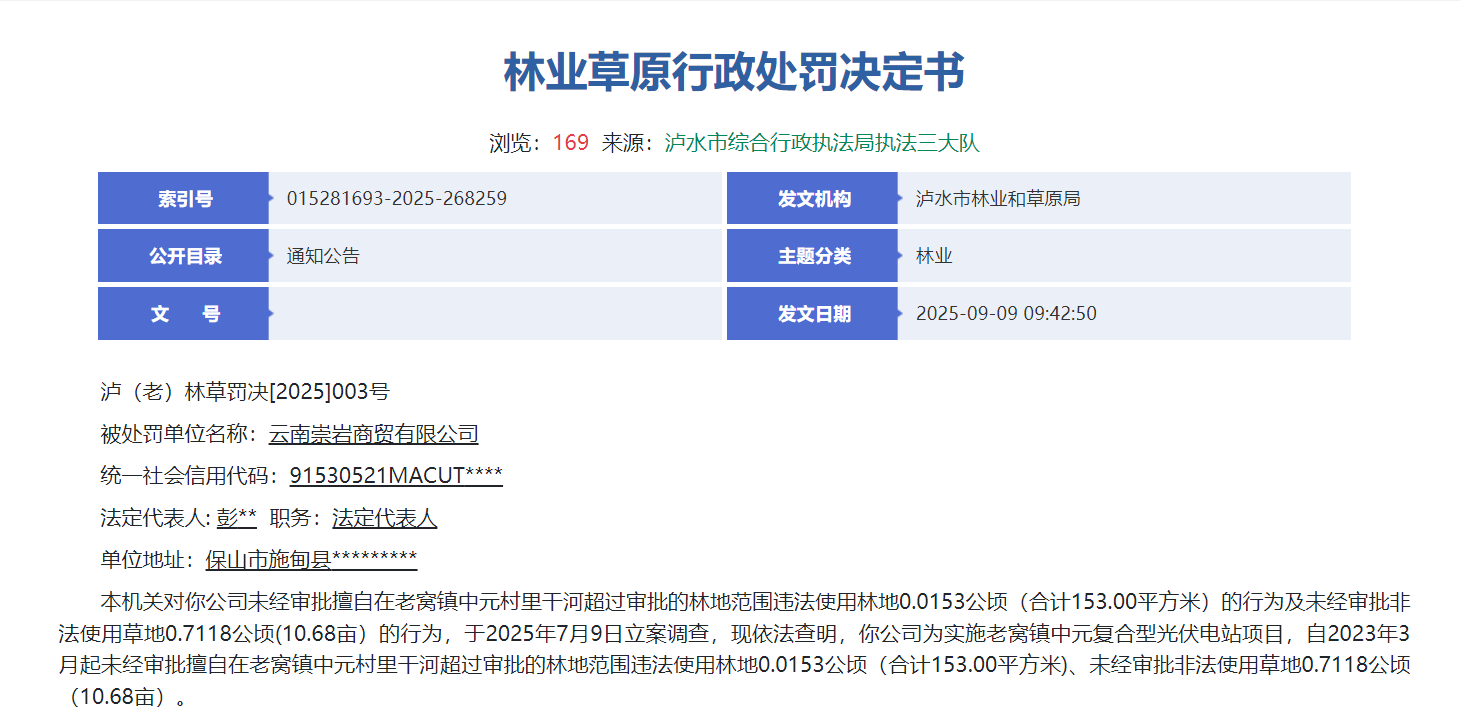
Task: Click index number 015281693-2025-268259
Action: point(396,199)
